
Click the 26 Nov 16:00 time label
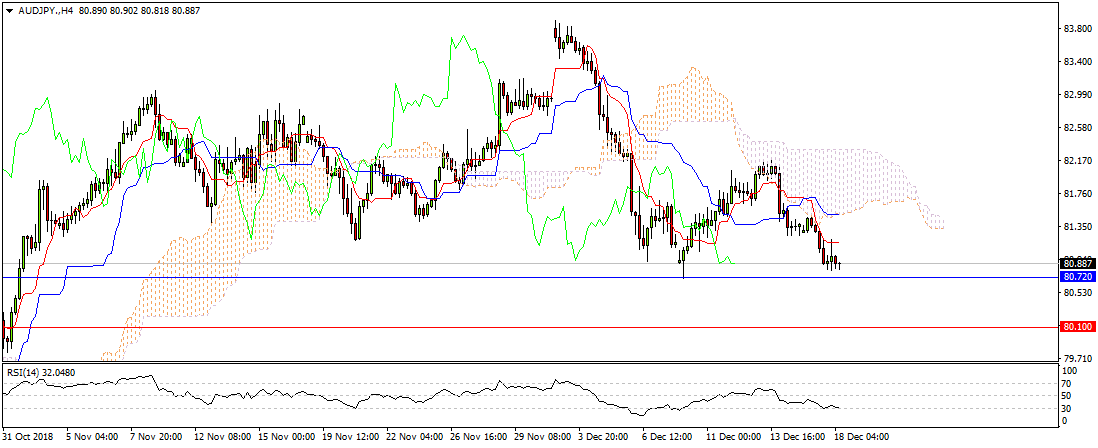tap(478, 437)
